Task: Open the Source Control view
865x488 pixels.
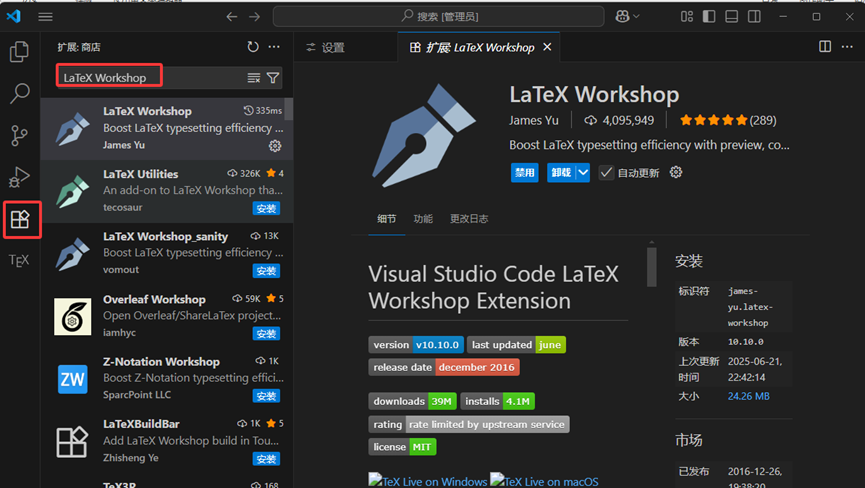Action: tap(19, 135)
